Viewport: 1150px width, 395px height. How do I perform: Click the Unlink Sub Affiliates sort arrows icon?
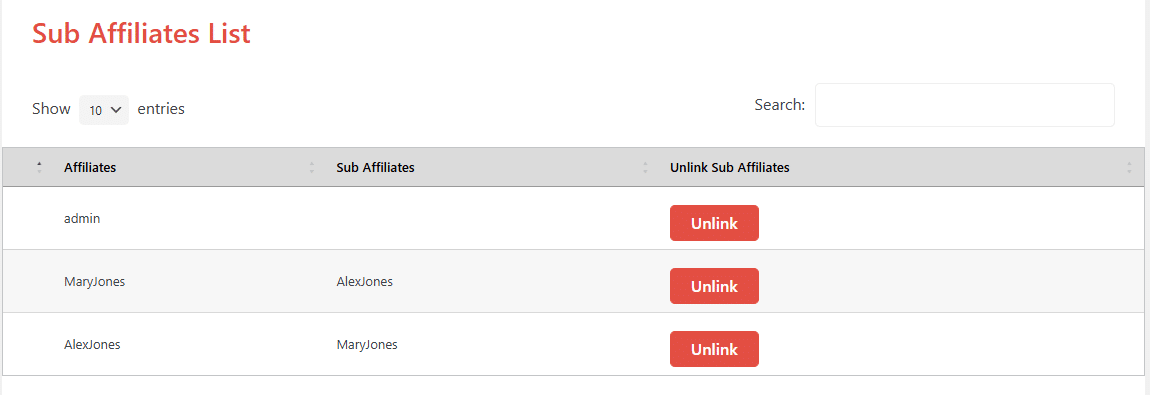tap(1129, 167)
